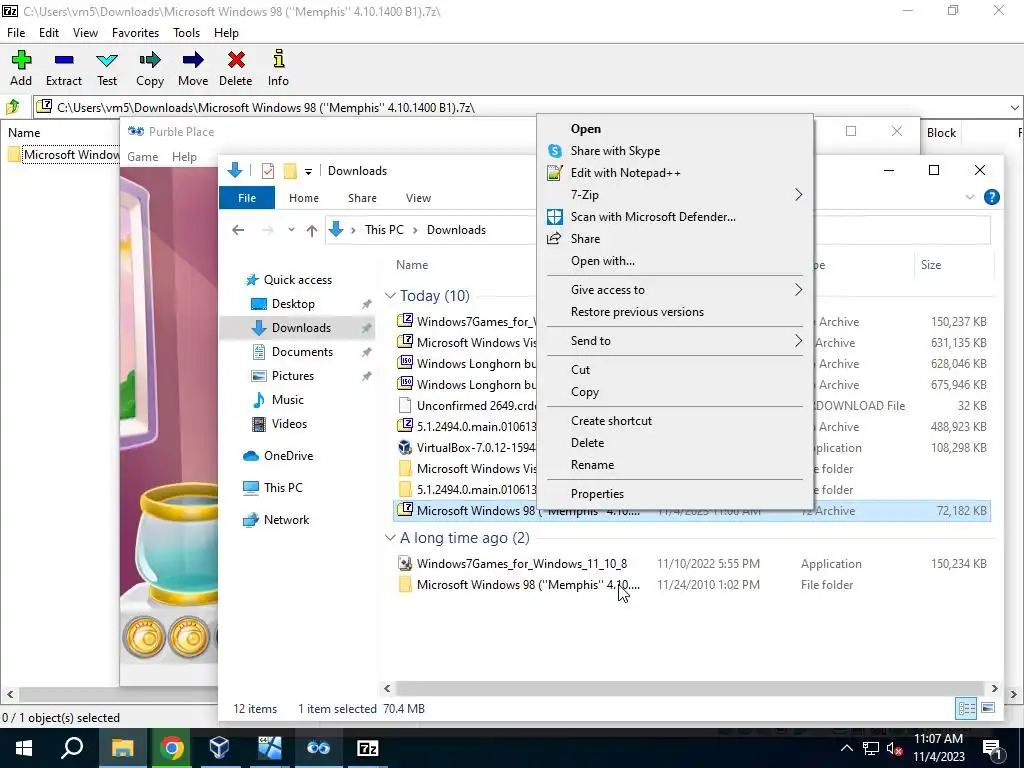Click the Move toolbar icon in 7-Zip
Screen dimensions: 1024x768
(x=193, y=68)
